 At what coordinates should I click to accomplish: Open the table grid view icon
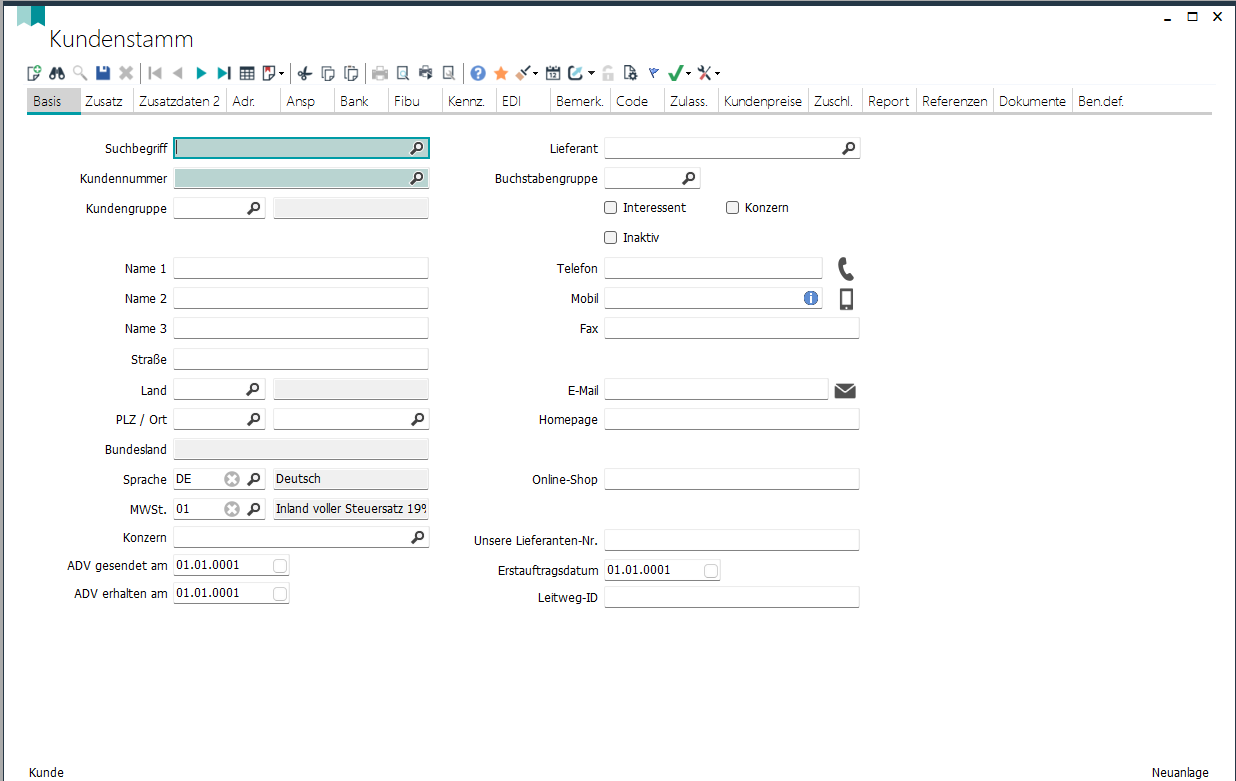[x=247, y=73]
